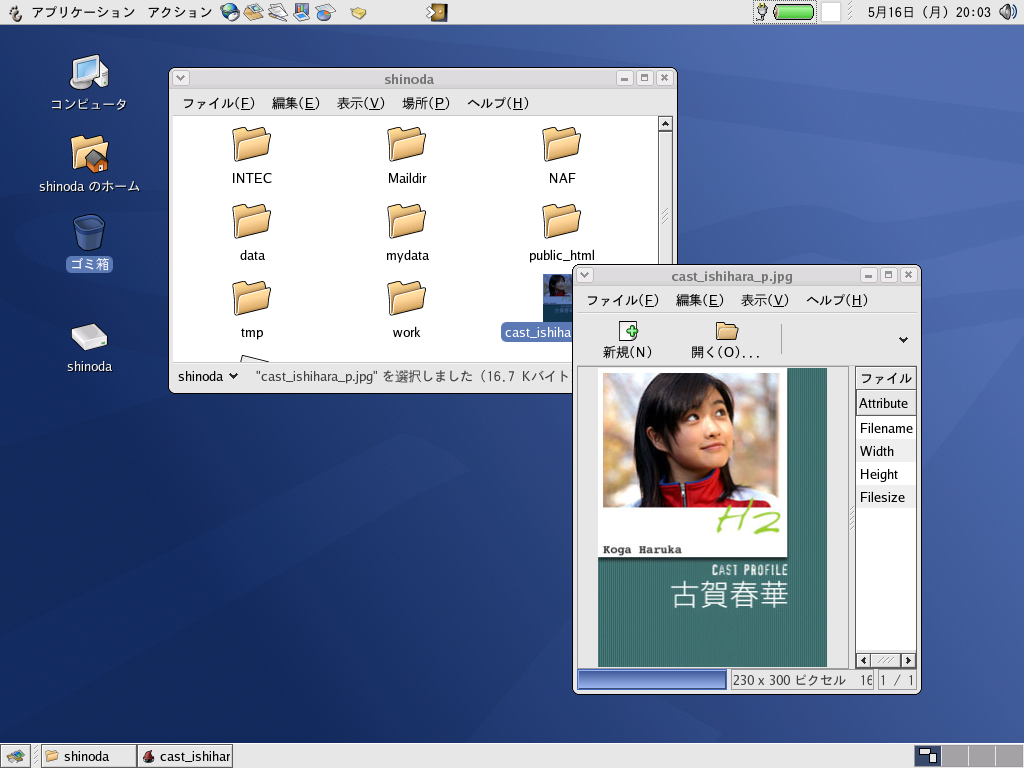Open window menu arrow of cast_ishihara_p.jpg window
Screen dimensions: 1024x768
584,275
